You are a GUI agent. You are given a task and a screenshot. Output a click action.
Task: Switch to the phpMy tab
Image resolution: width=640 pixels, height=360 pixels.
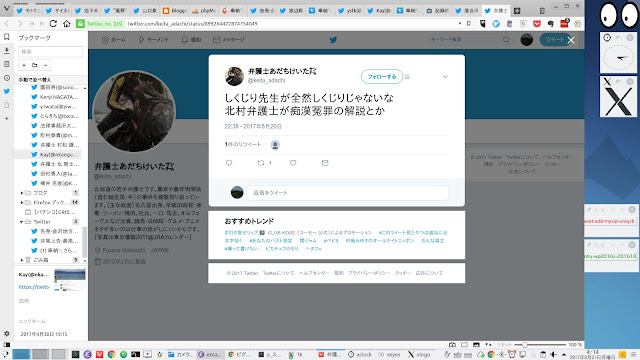204,11
